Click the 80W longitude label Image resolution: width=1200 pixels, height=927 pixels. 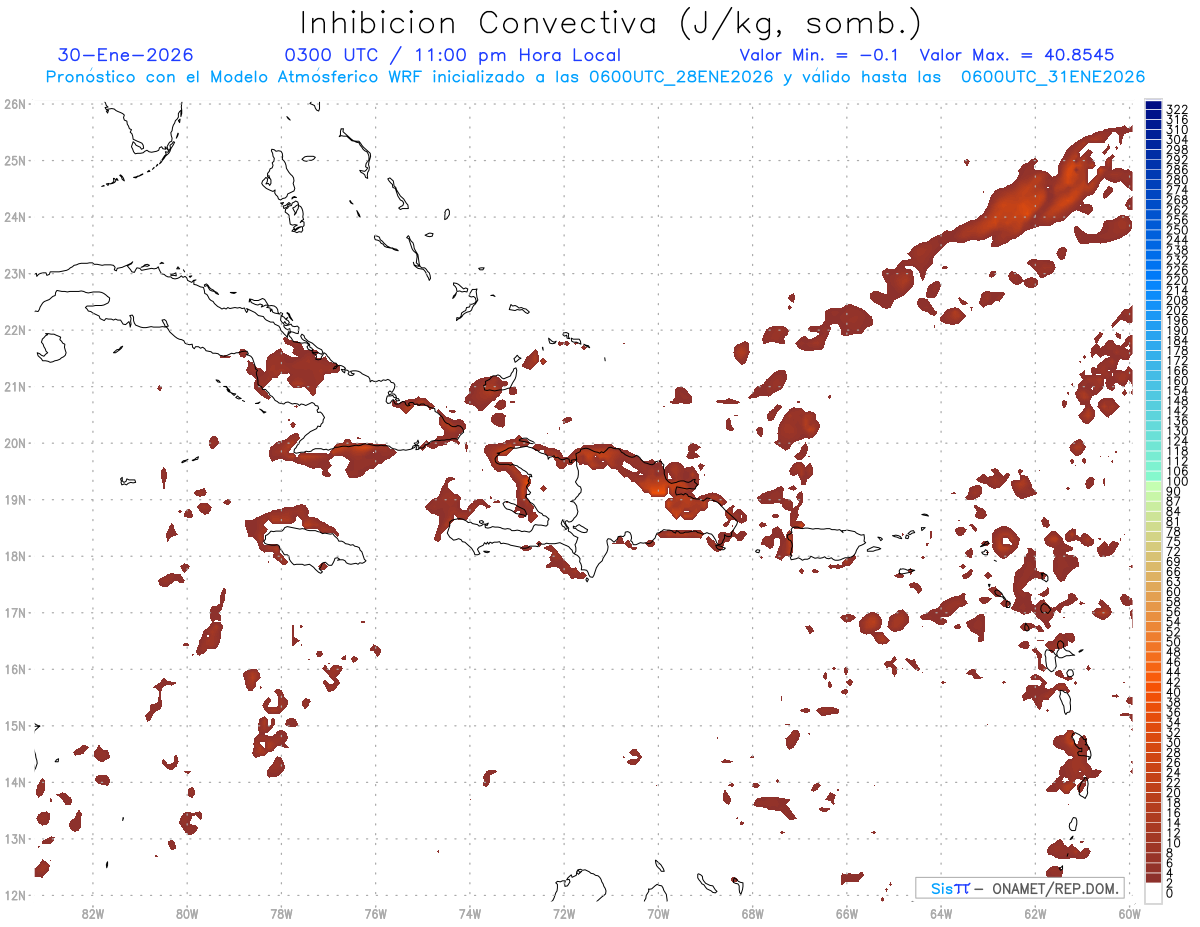187,912
